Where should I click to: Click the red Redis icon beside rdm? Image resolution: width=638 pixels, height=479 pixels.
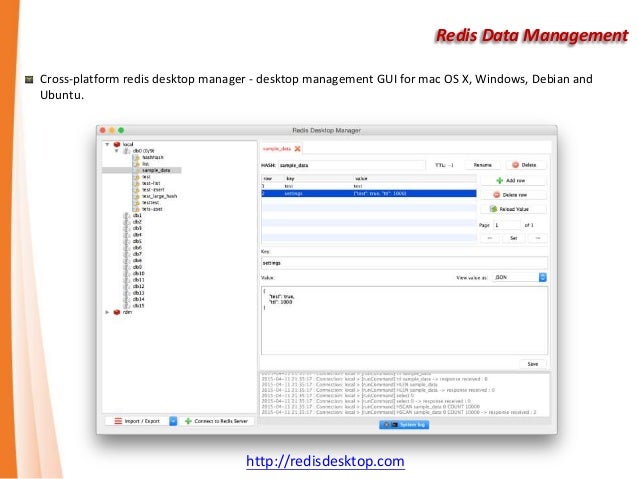click(x=117, y=312)
